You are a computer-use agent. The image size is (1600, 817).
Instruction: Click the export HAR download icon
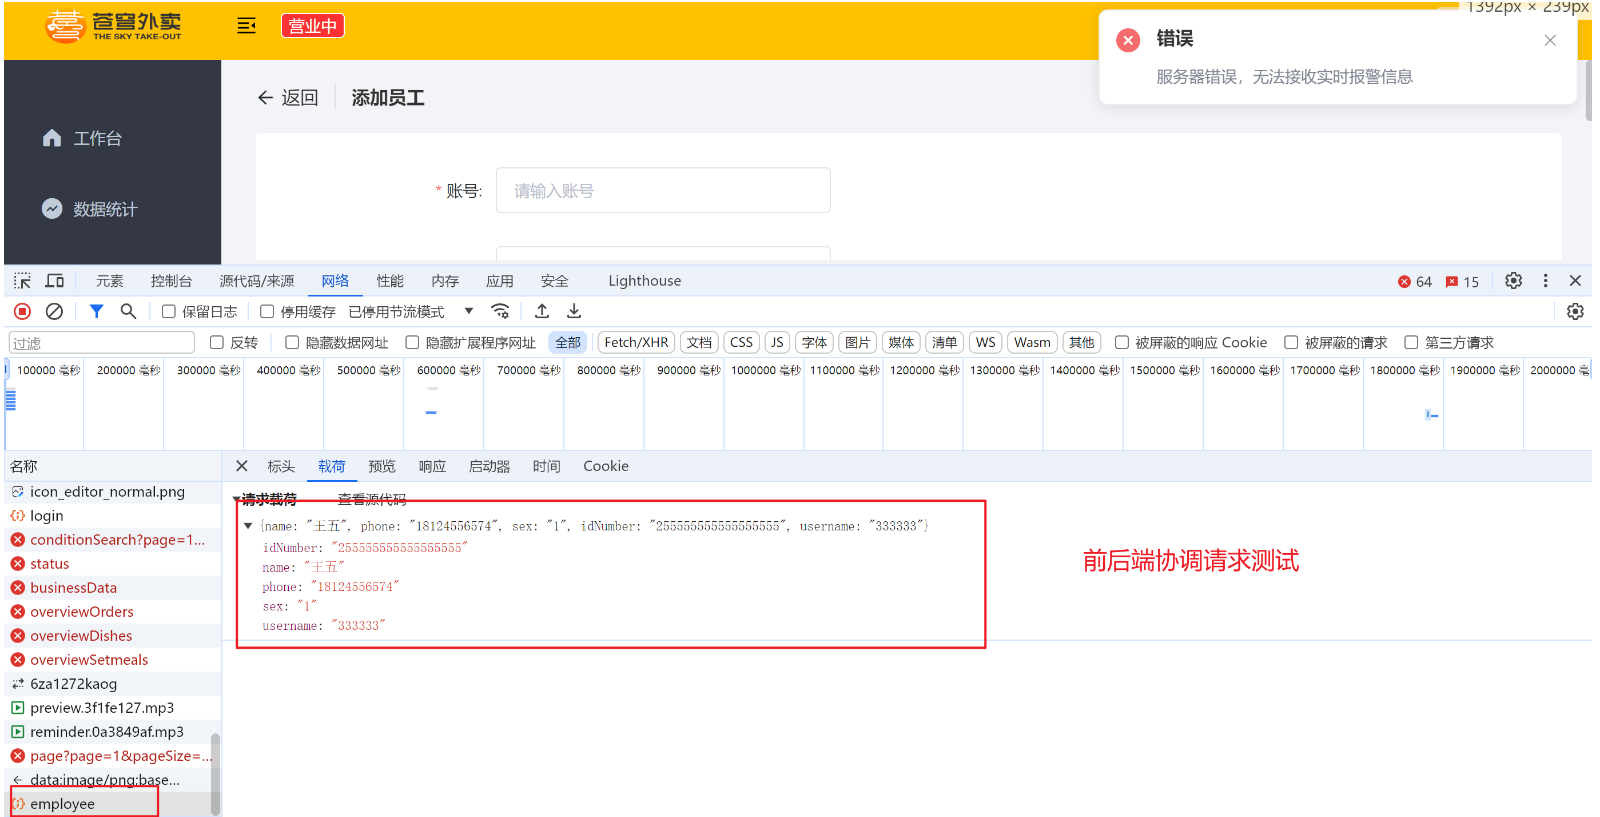coord(574,312)
